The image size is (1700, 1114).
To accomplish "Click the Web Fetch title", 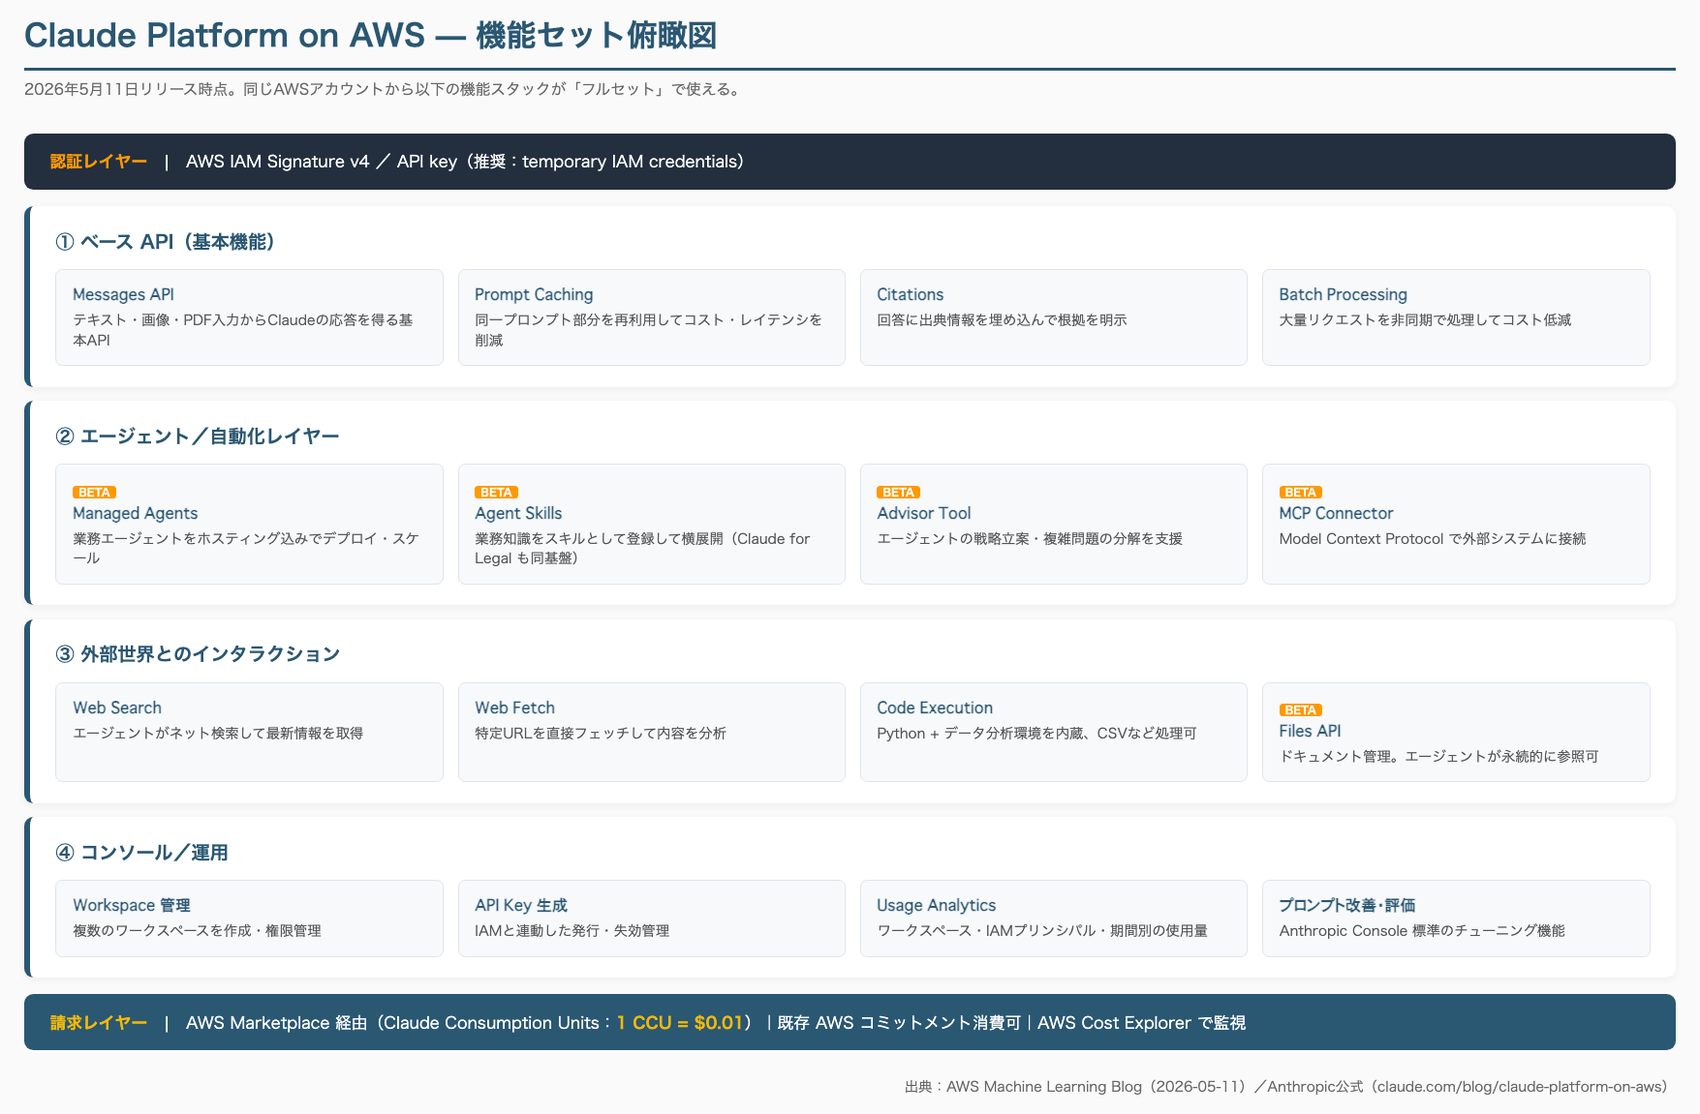I will pyautogui.click(x=514, y=708).
